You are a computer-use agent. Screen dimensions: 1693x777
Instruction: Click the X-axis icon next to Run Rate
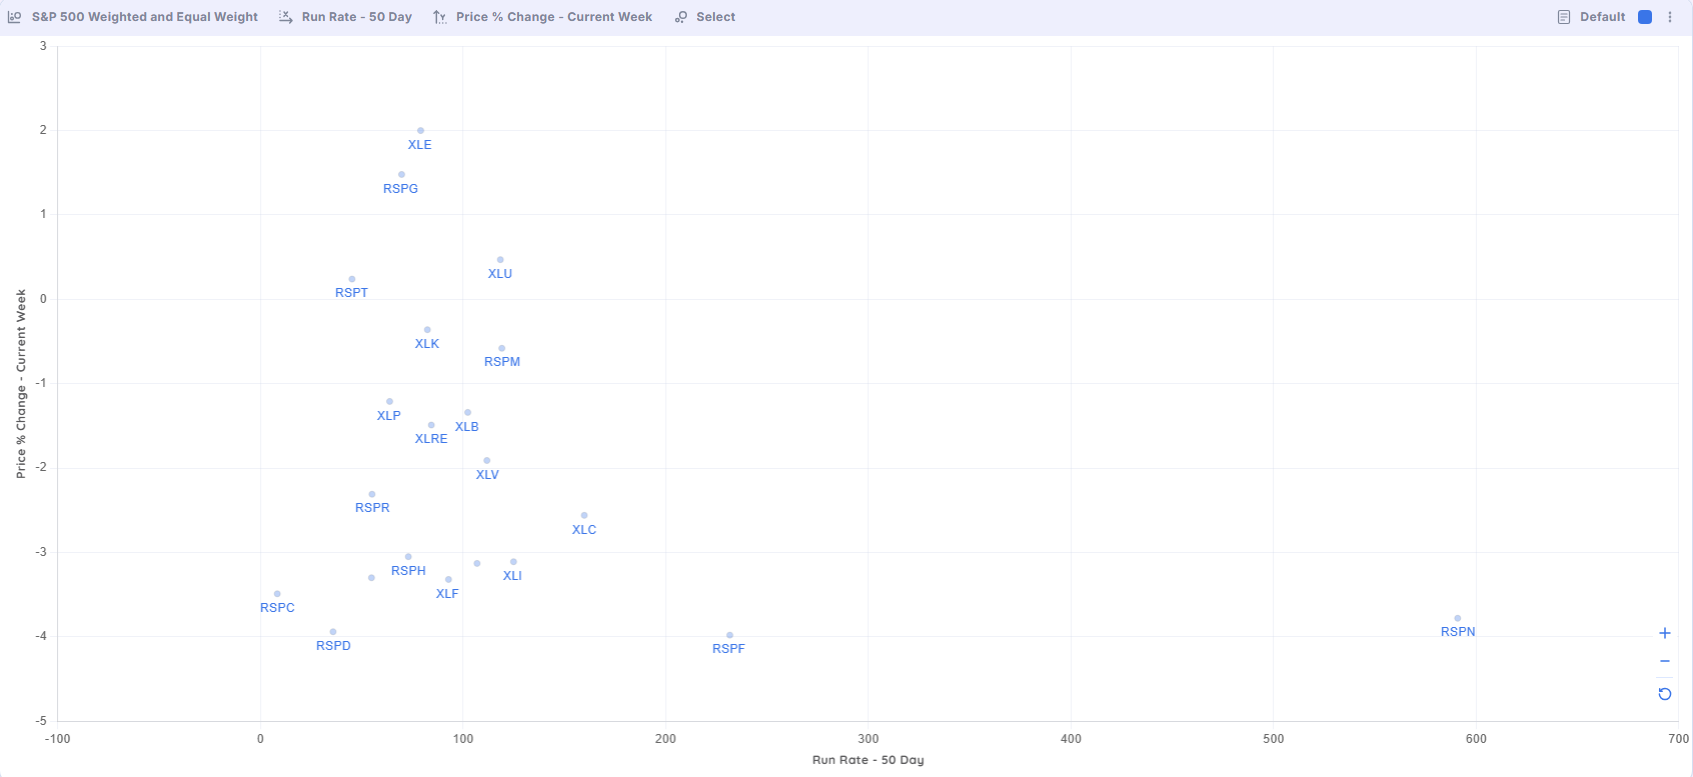click(285, 17)
